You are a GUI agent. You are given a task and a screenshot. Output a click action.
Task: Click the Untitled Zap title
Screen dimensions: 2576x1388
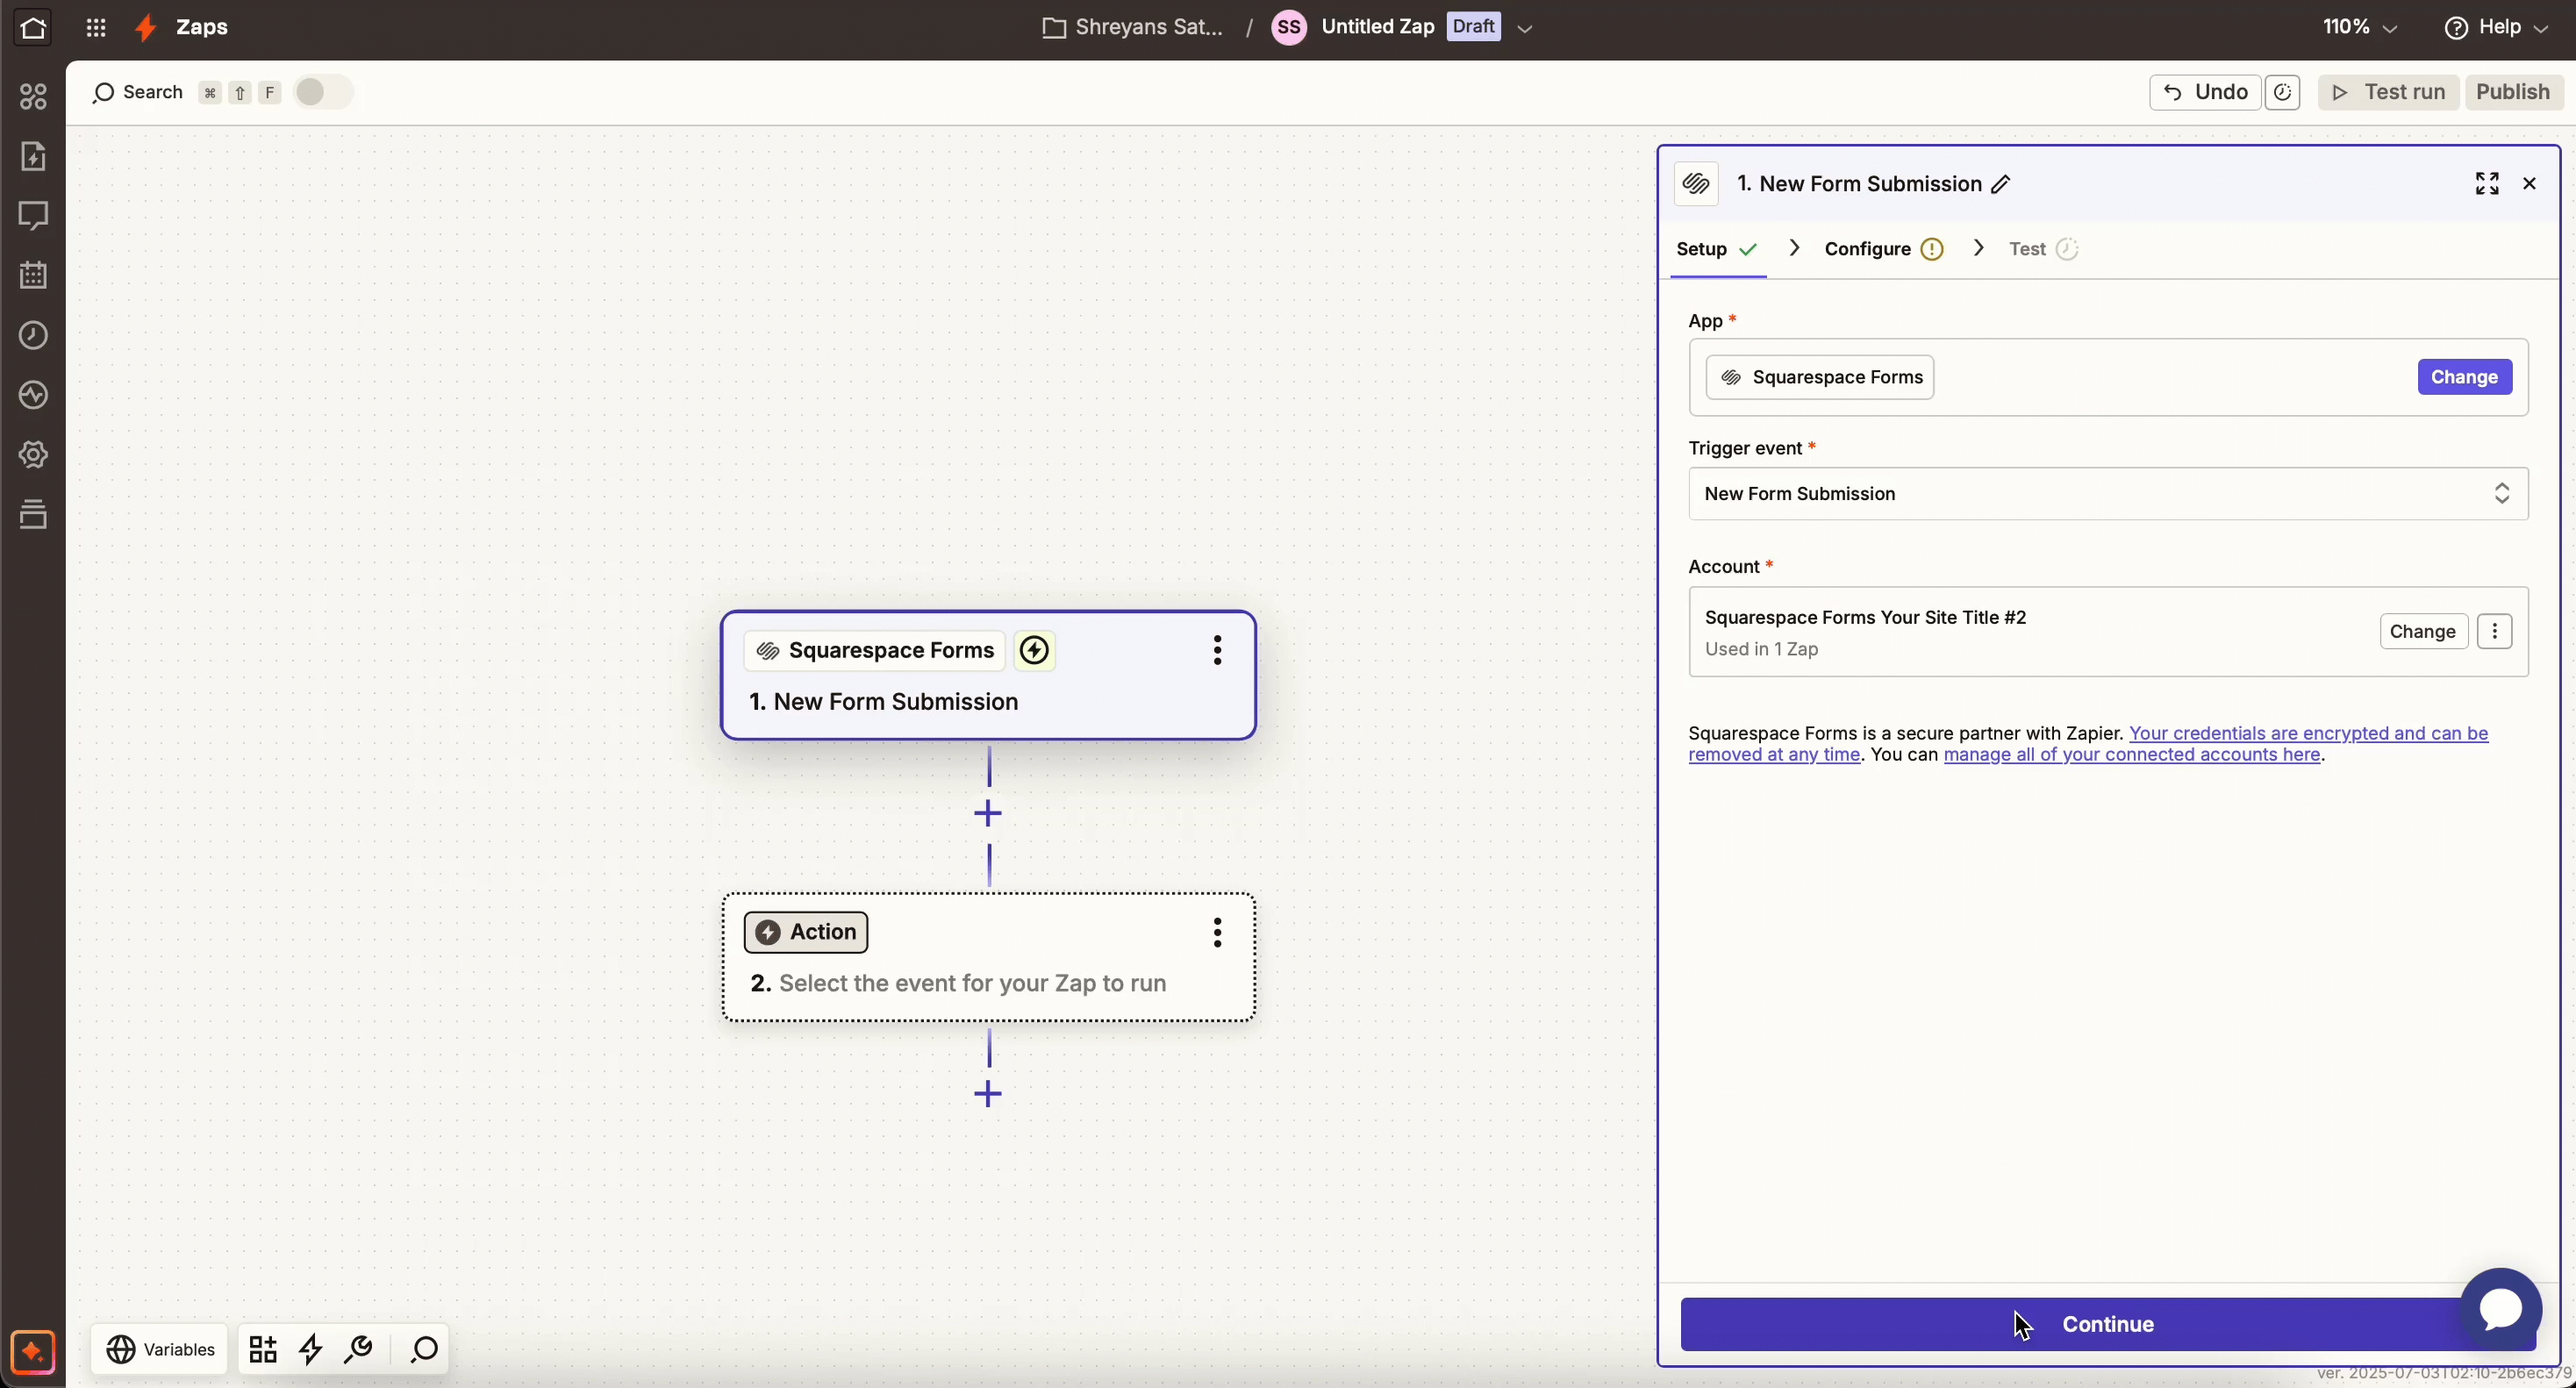pyautogui.click(x=1377, y=28)
